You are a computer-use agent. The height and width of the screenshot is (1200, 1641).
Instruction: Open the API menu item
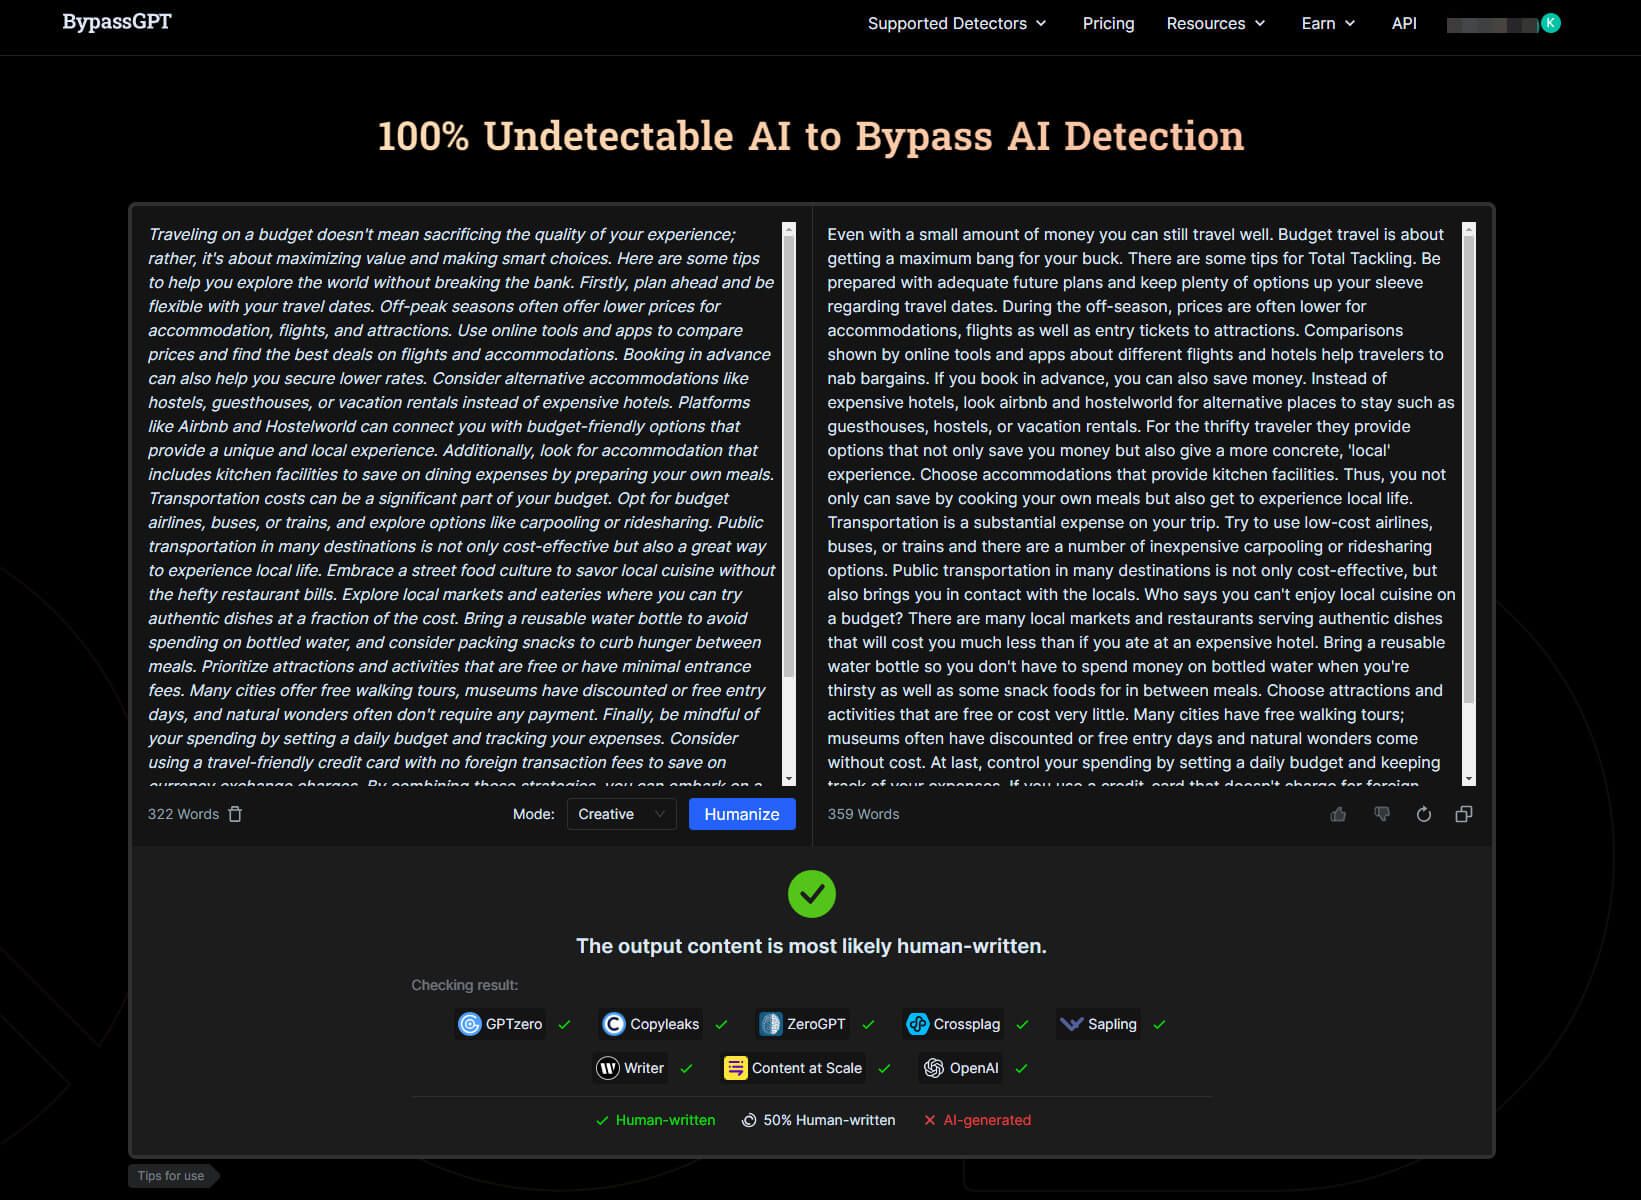(x=1404, y=23)
